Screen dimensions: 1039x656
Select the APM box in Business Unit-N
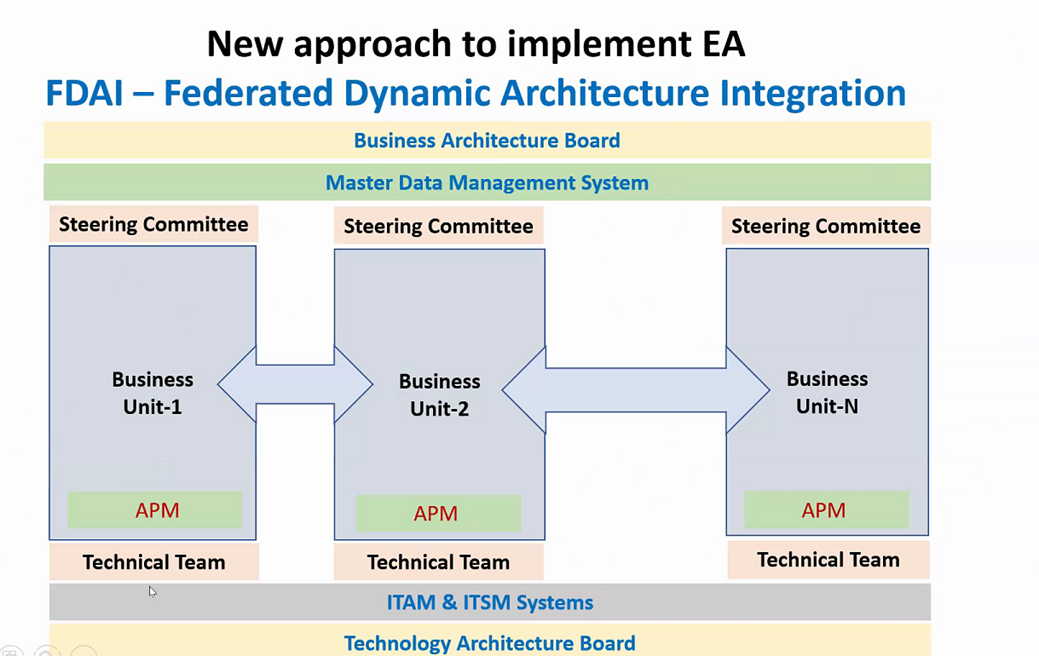click(x=826, y=510)
